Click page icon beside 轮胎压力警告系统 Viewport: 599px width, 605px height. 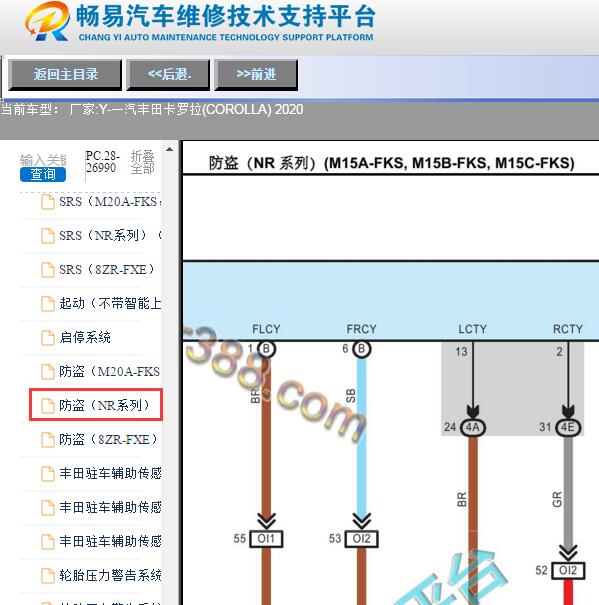pyautogui.click(x=47, y=575)
